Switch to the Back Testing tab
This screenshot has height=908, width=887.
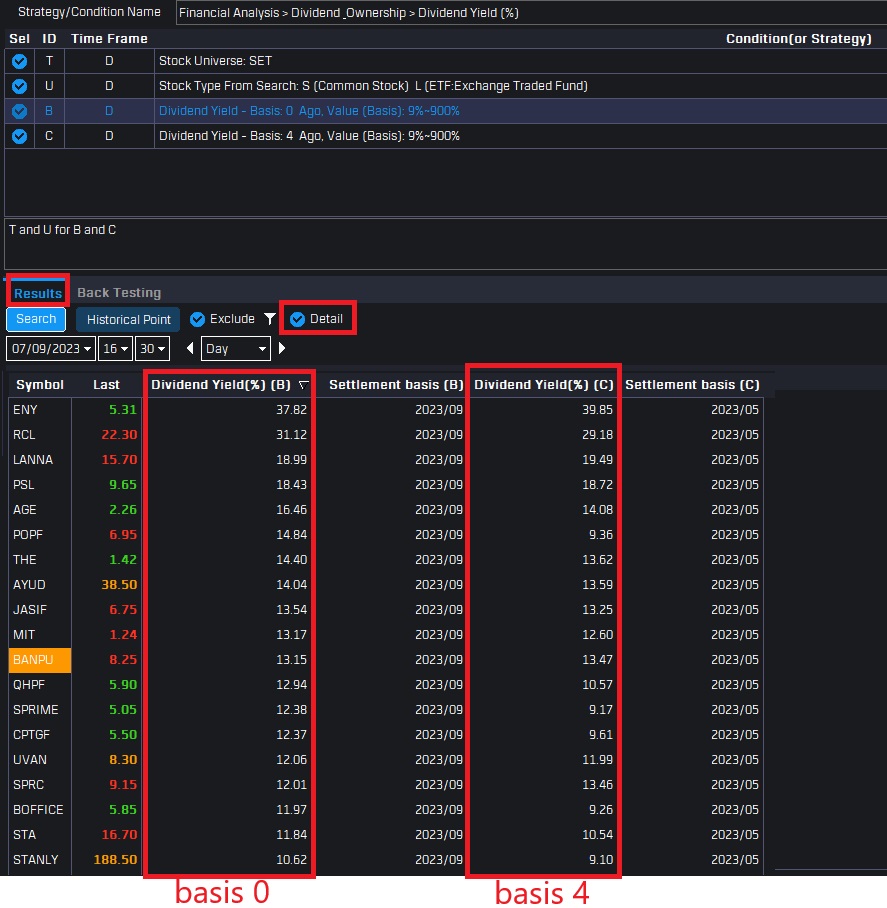click(119, 293)
